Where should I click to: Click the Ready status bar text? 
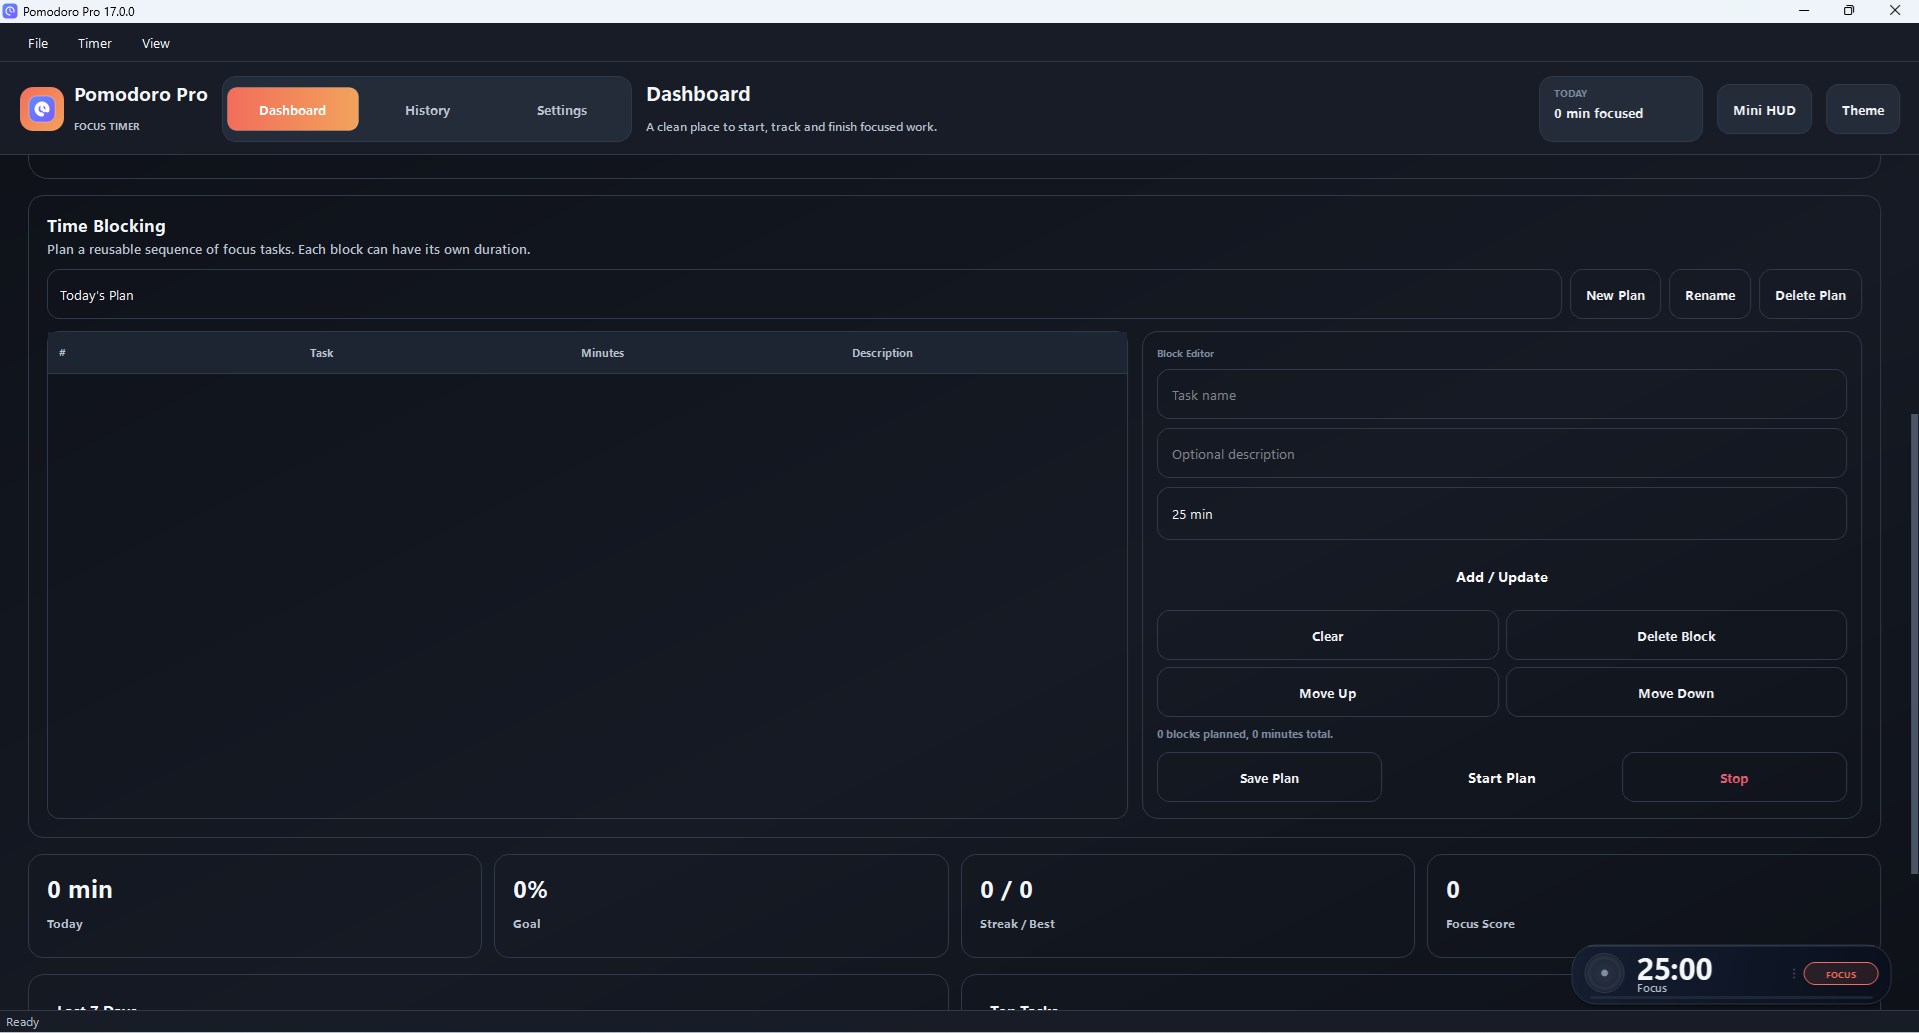23,1022
